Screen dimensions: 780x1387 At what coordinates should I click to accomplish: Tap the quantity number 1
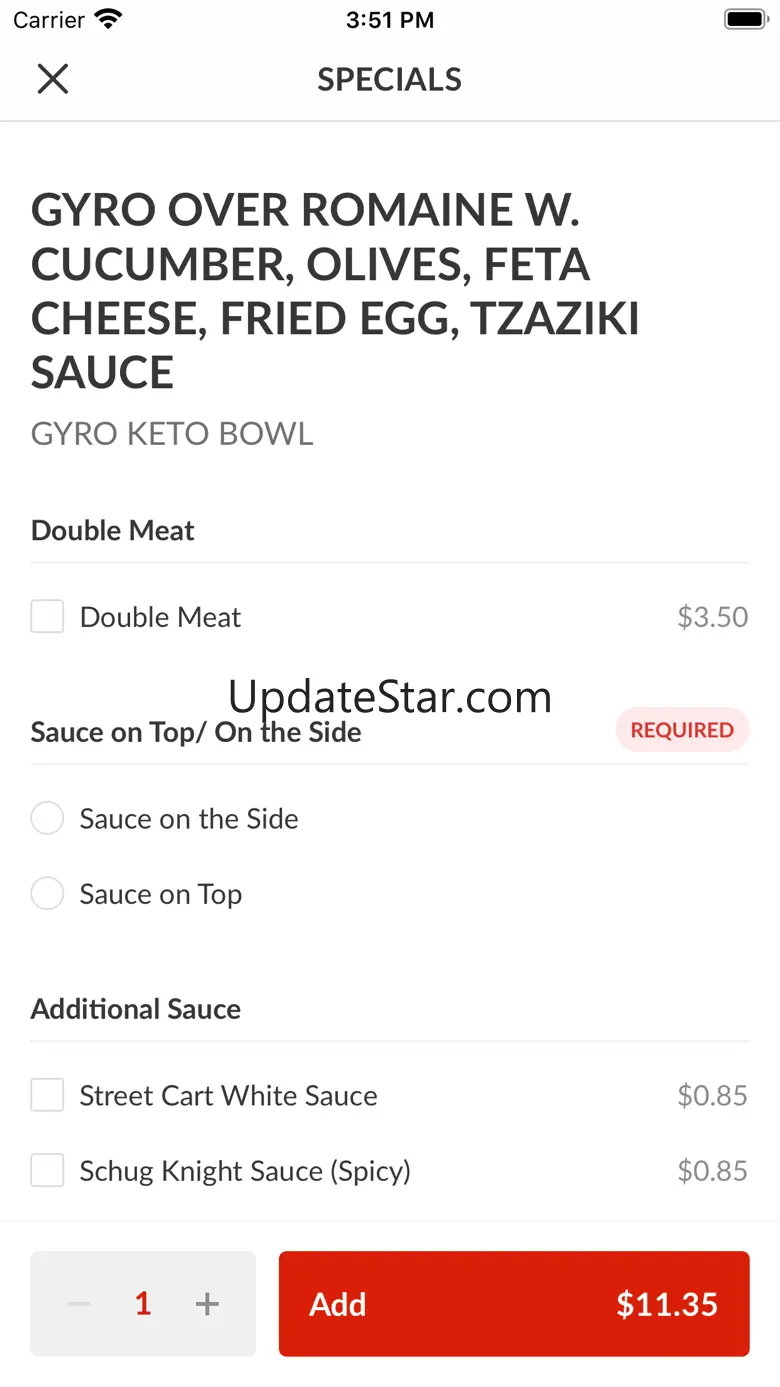[x=143, y=1304]
